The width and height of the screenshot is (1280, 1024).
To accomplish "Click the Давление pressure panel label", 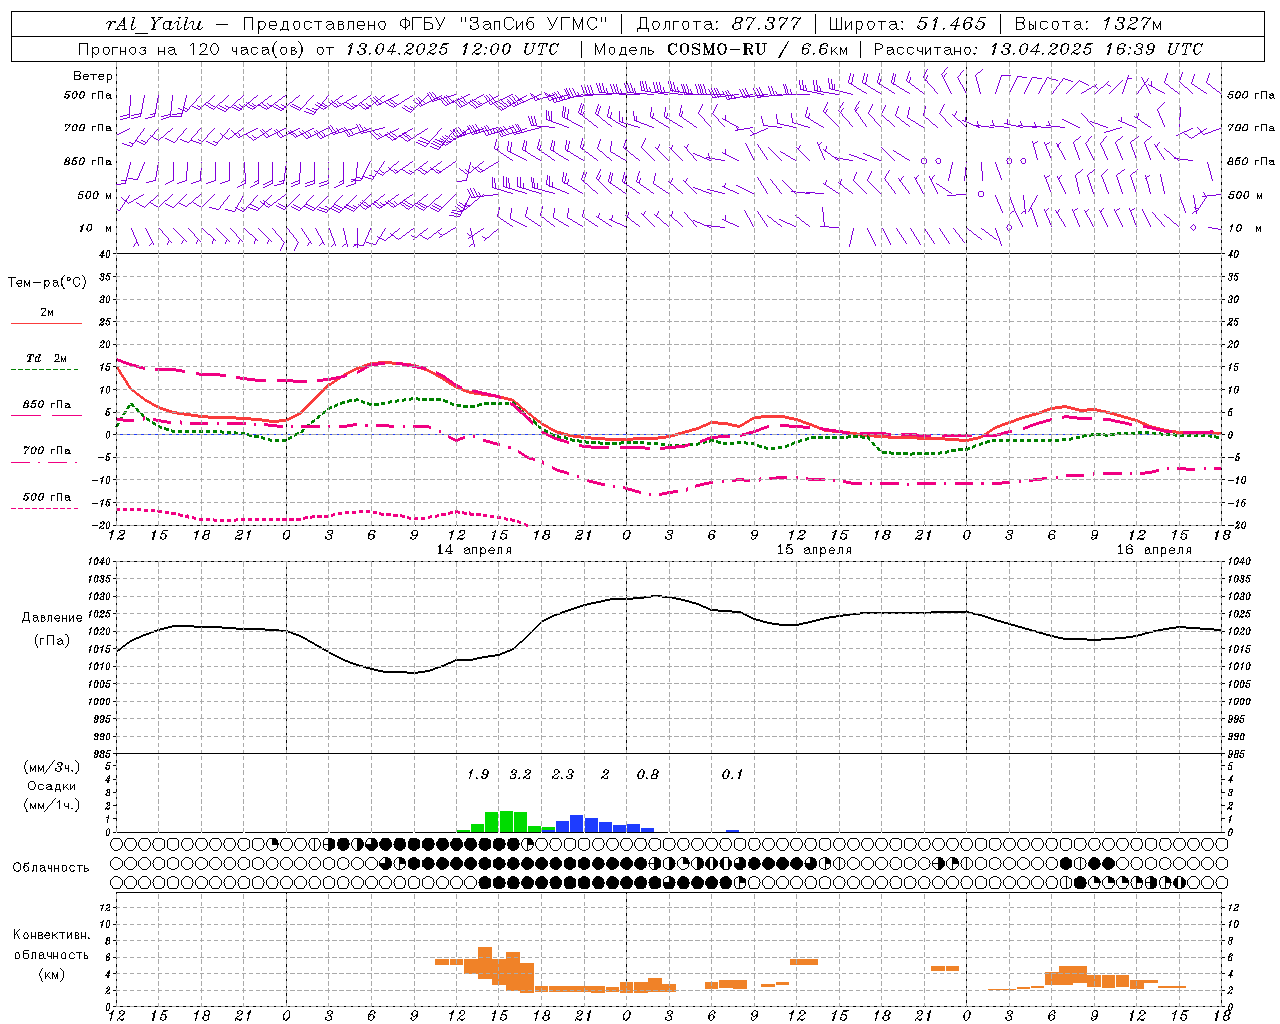I will [50, 618].
